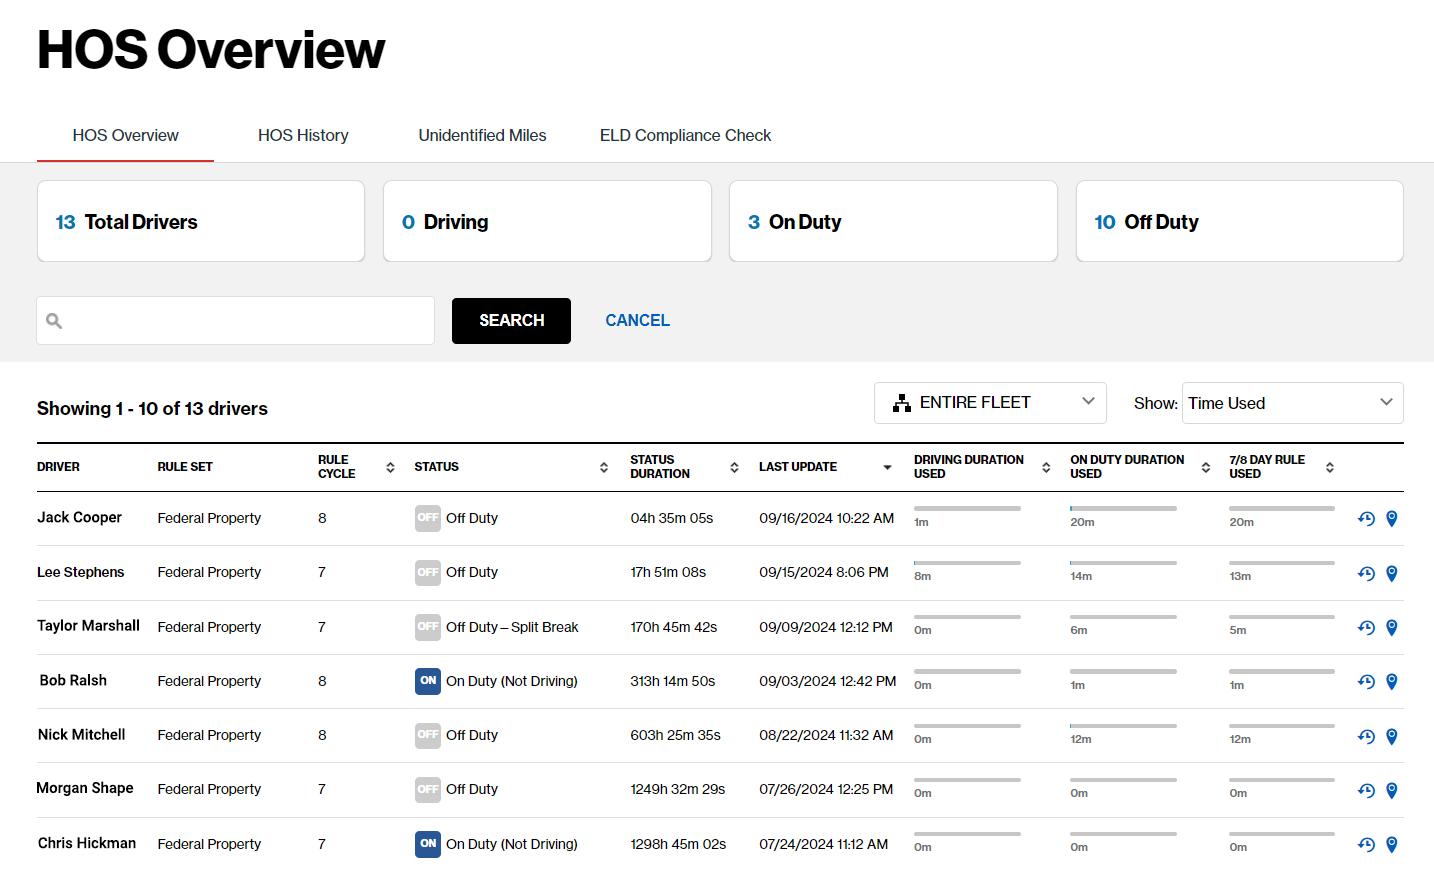This screenshot has width=1434, height=871.
Task: Open history icon for Bob Ralsh
Action: 1366,681
